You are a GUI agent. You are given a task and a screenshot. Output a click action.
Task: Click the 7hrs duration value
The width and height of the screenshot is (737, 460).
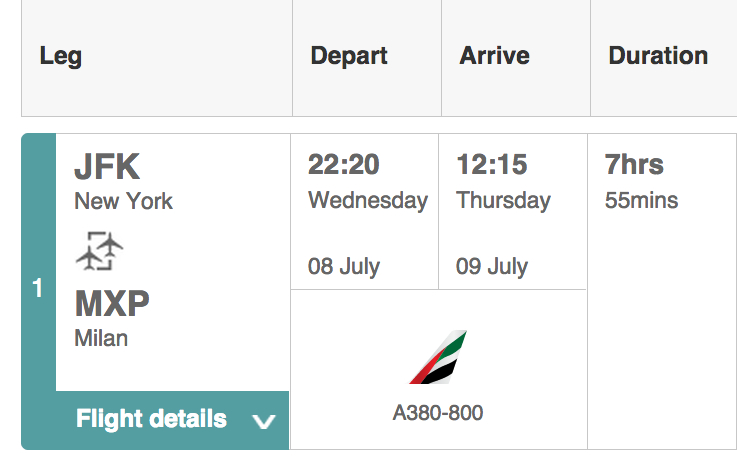pyautogui.click(x=634, y=164)
